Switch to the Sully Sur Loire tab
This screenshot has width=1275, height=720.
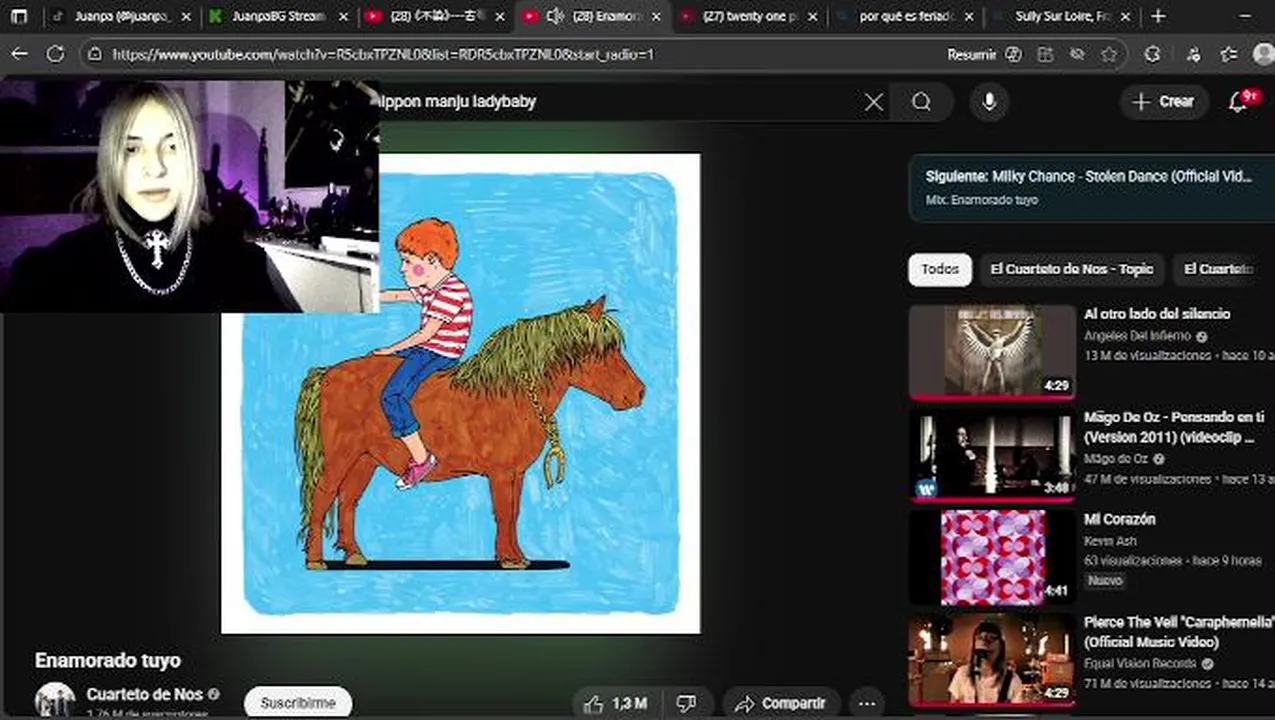click(1062, 16)
